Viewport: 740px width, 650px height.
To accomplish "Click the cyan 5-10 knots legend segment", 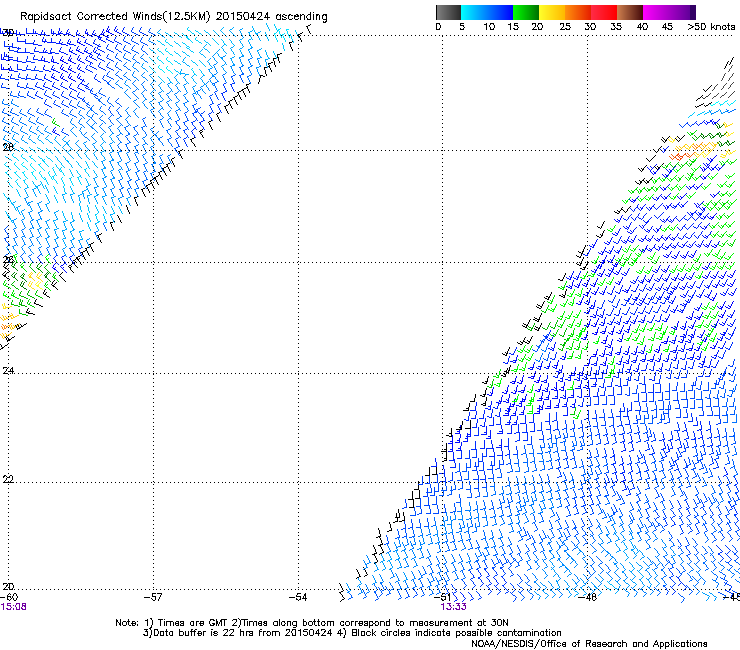I will (474, 12).
